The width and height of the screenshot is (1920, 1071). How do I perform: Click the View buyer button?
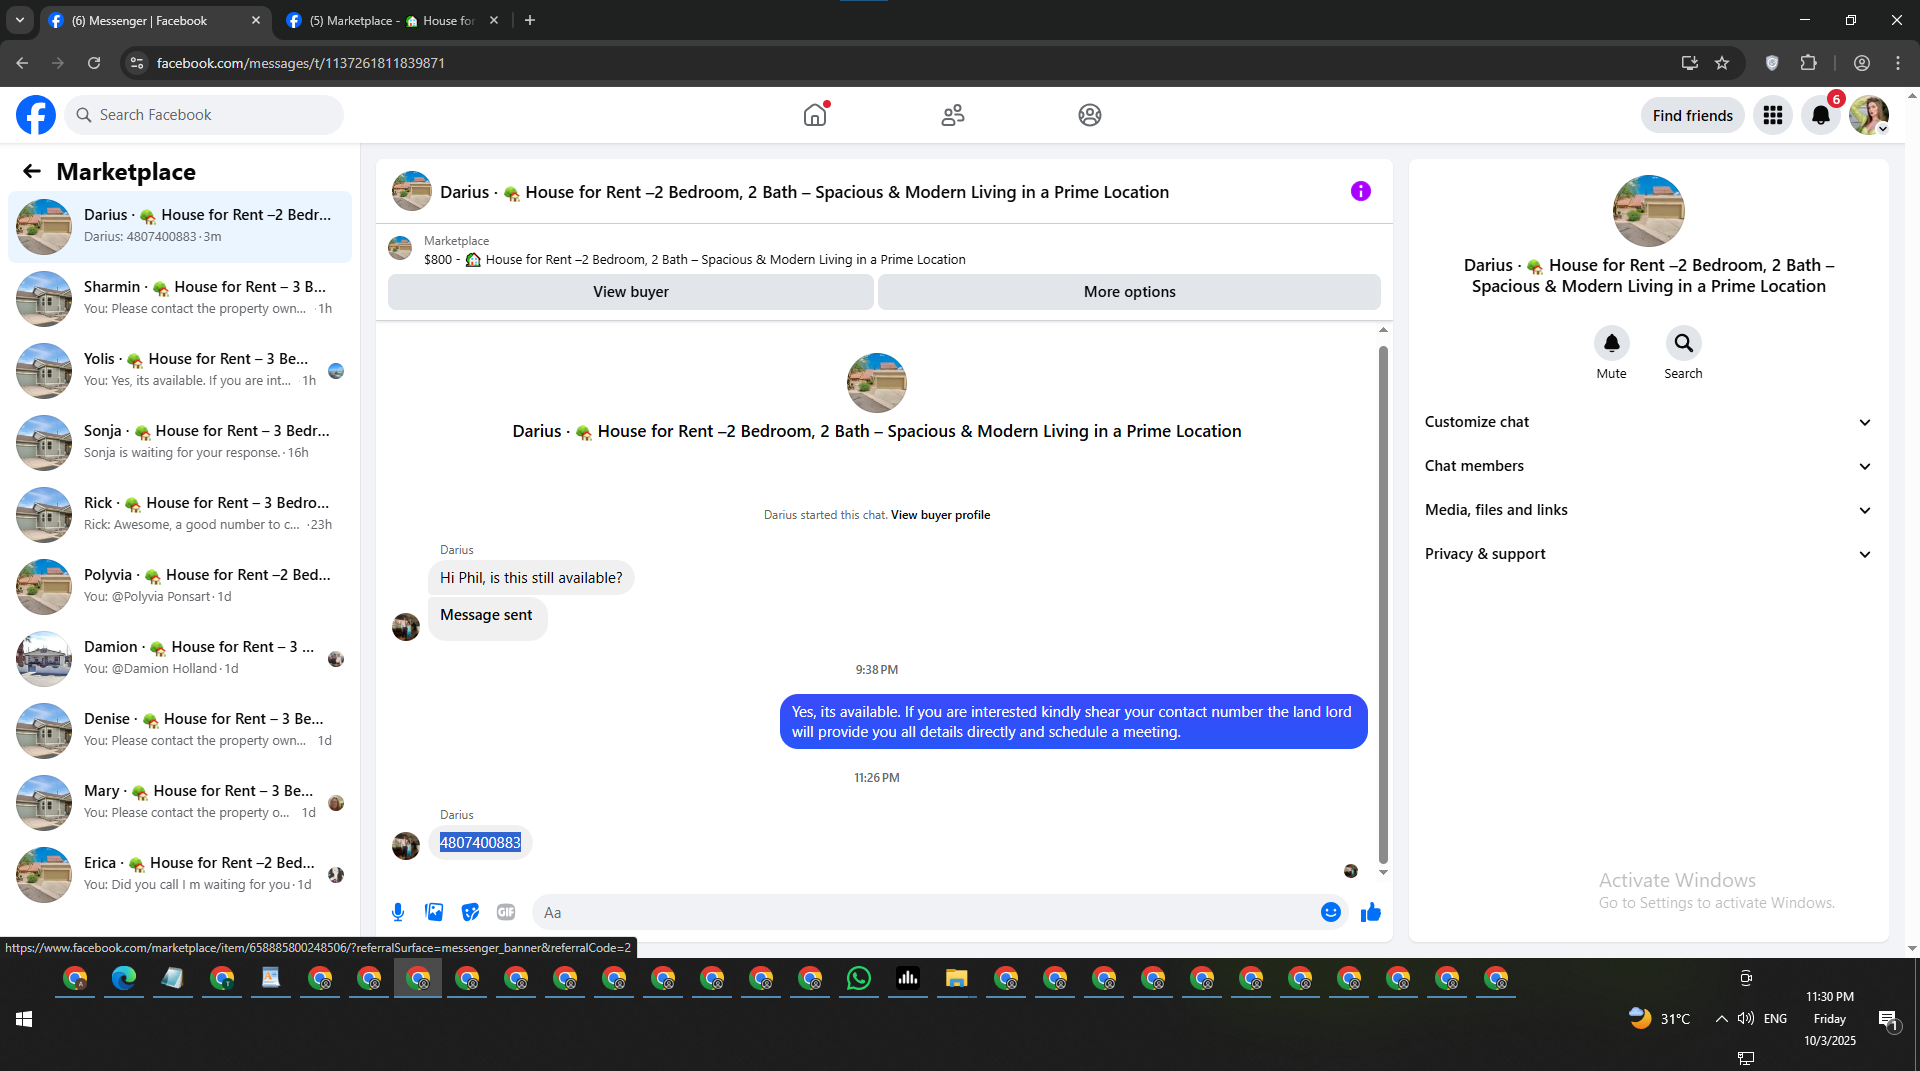[x=631, y=292]
